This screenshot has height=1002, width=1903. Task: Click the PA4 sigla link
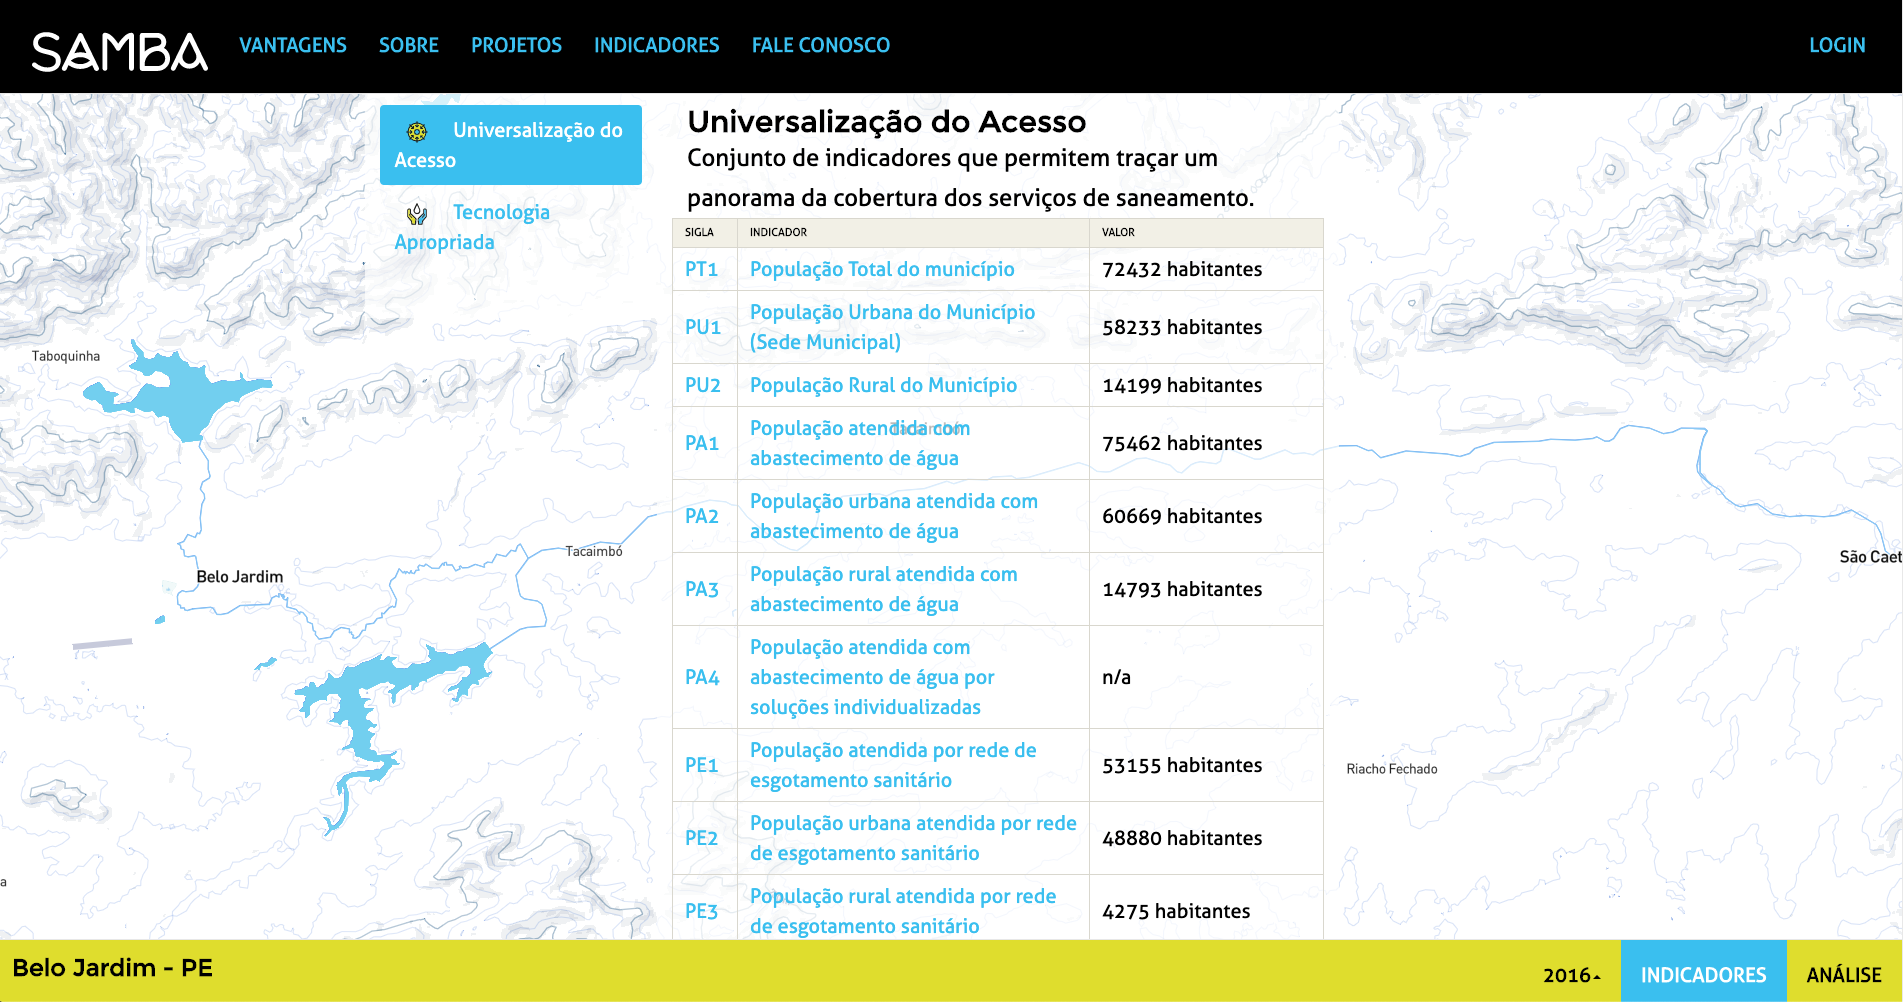701,677
